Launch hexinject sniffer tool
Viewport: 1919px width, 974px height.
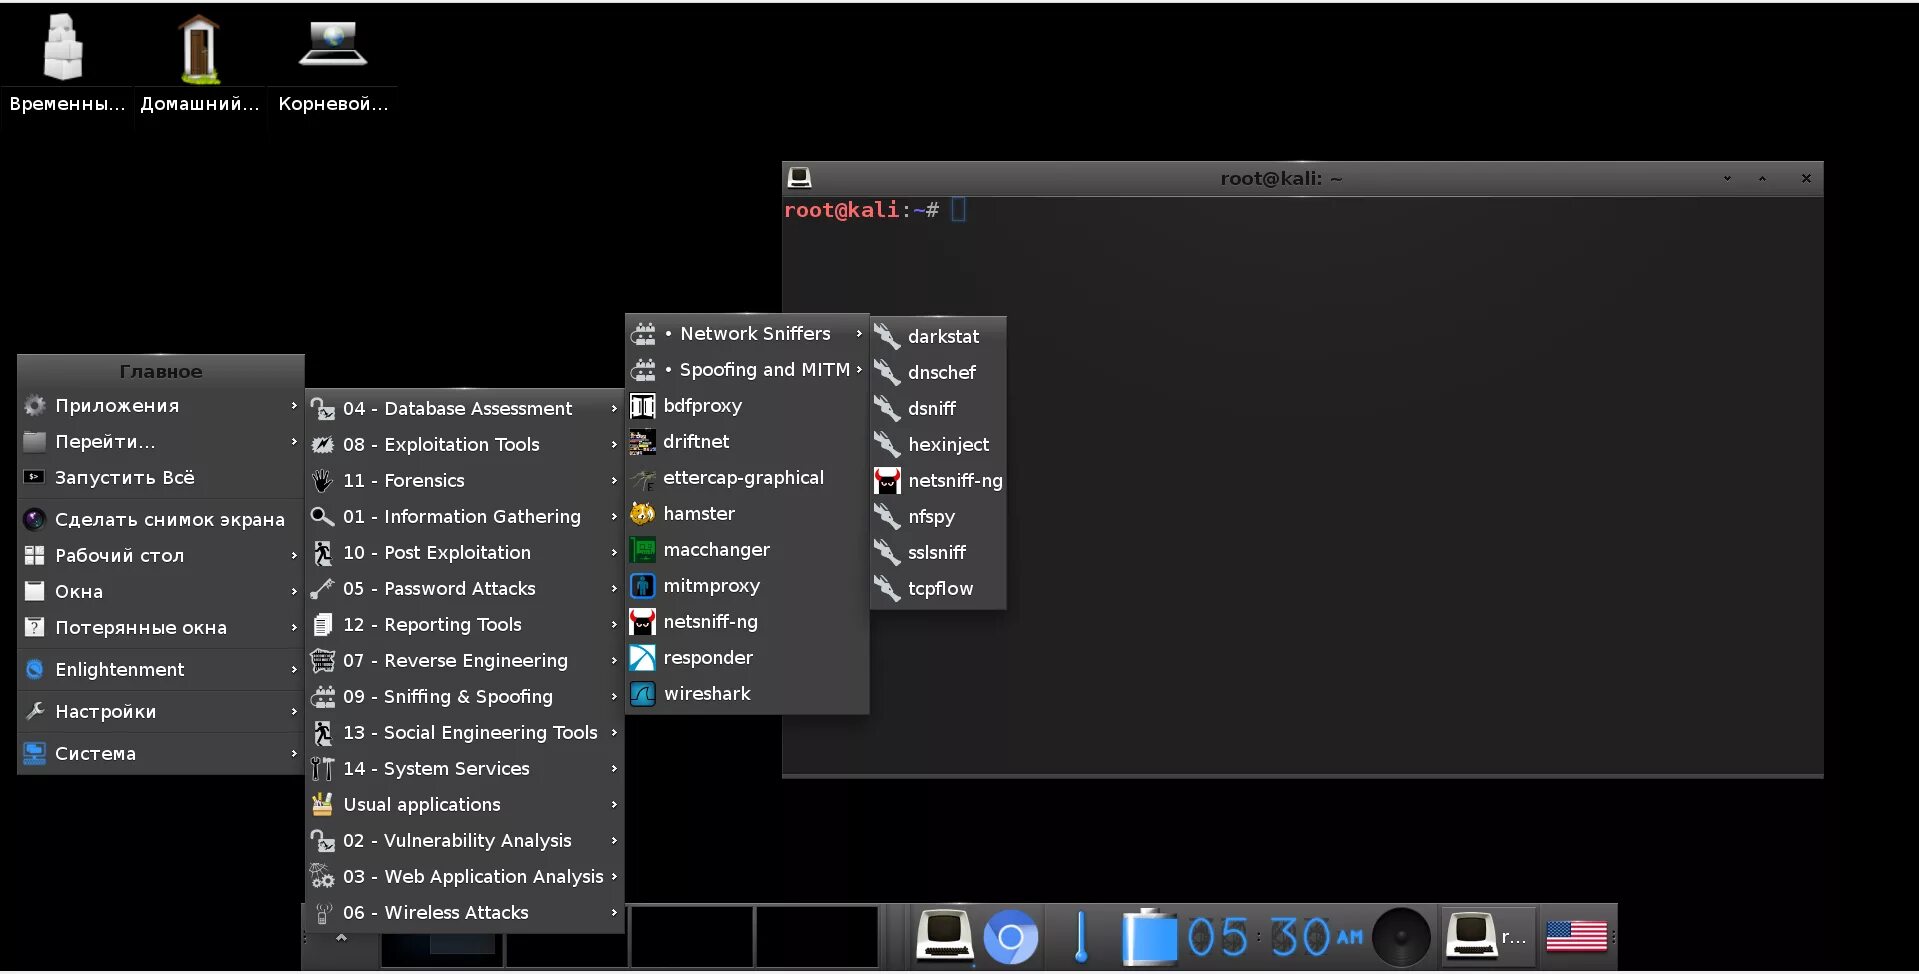click(x=938, y=445)
